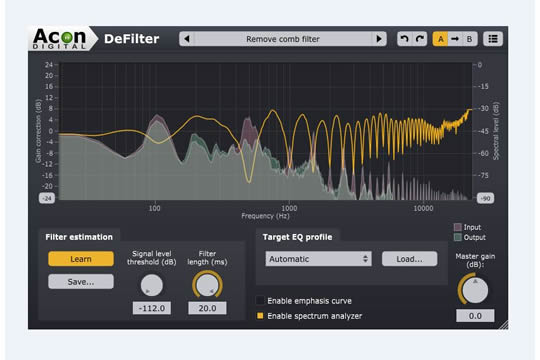Switch to B settings slot

coord(469,39)
